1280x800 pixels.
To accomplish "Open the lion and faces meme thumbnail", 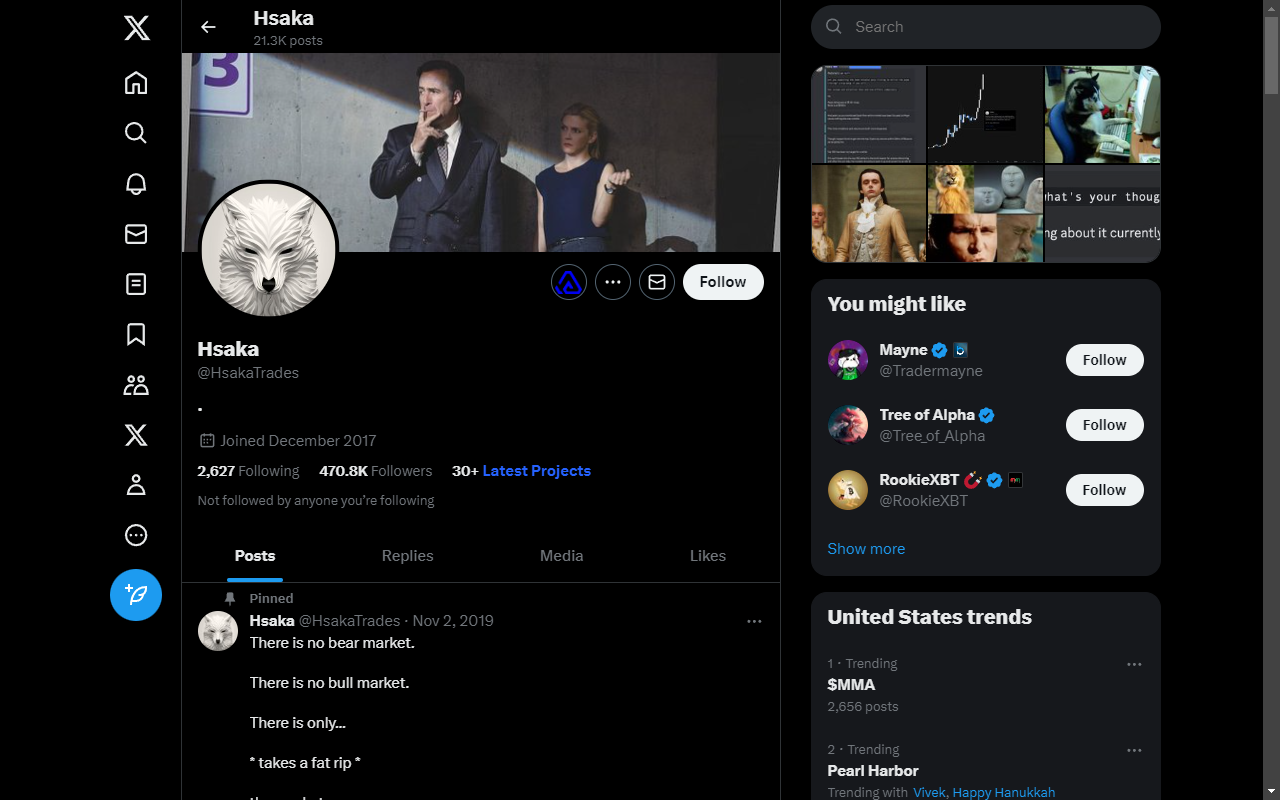I will [986, 213].
